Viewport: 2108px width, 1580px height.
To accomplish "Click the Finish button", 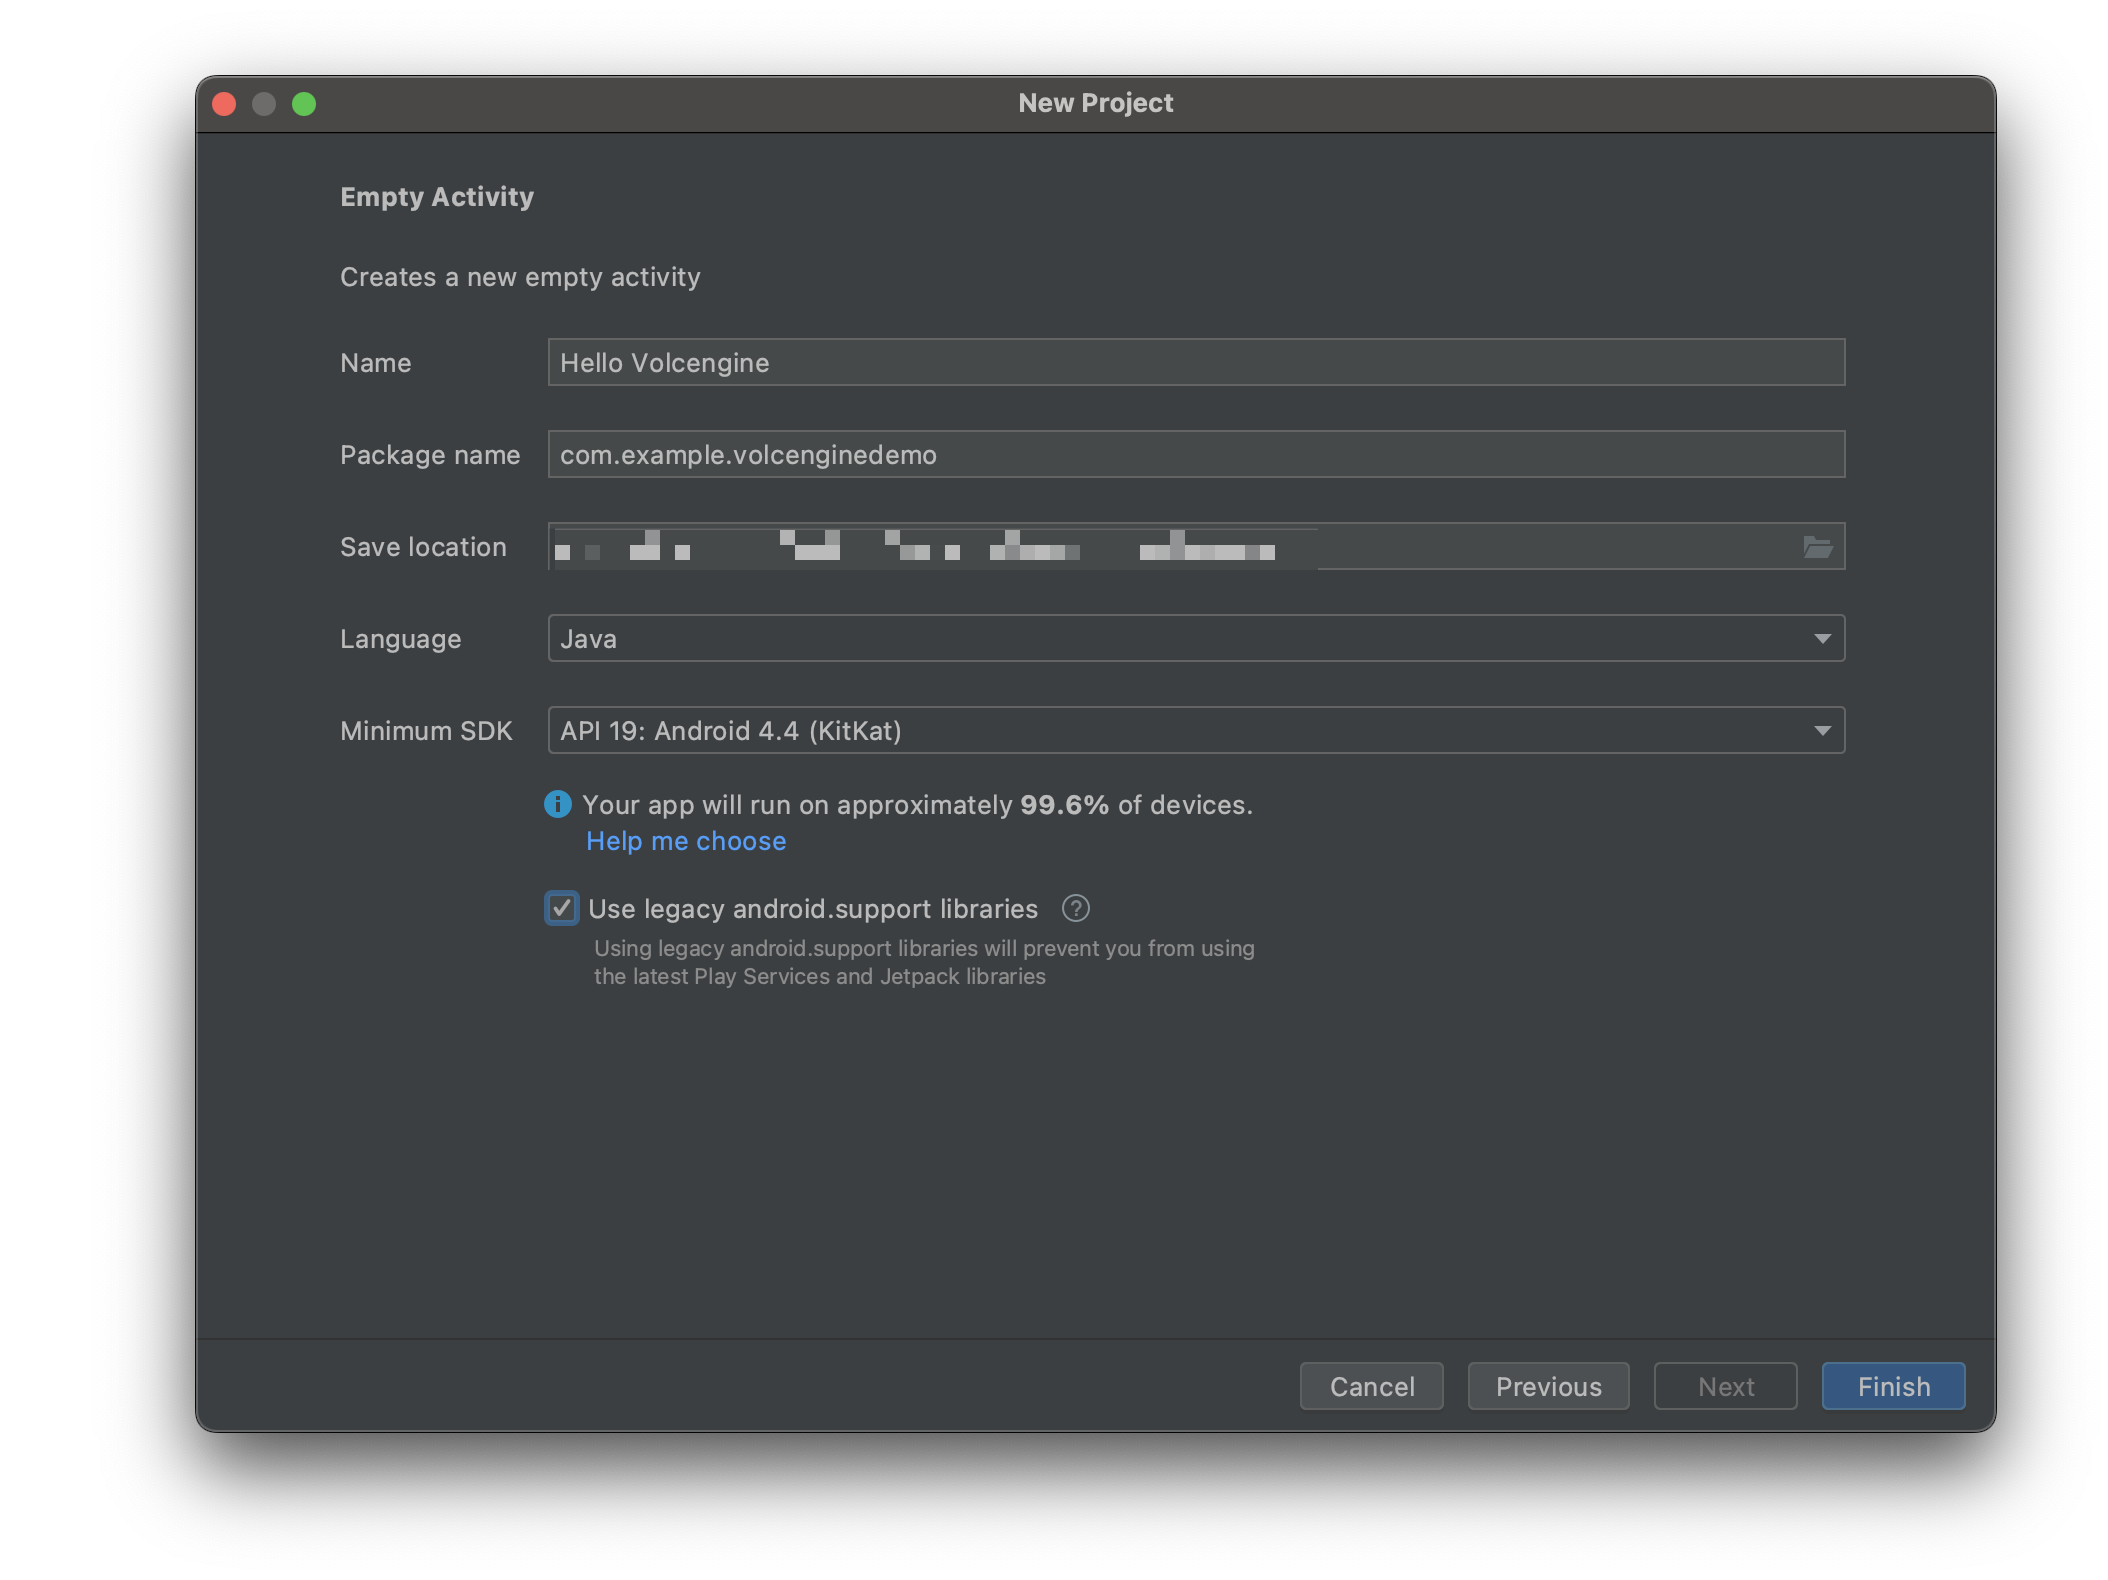I will (x=1893, y=1386).
